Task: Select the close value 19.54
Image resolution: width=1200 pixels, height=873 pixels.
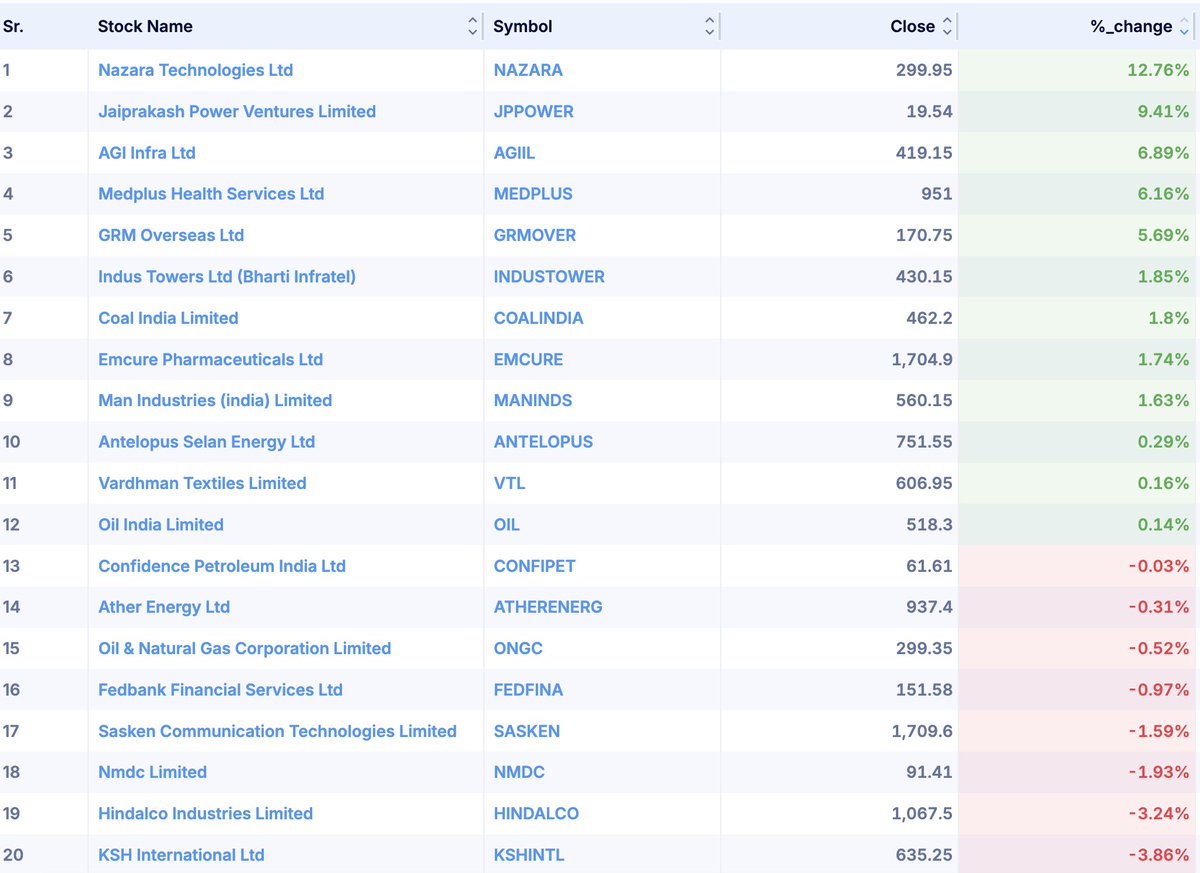Action: tap(929, 112)
